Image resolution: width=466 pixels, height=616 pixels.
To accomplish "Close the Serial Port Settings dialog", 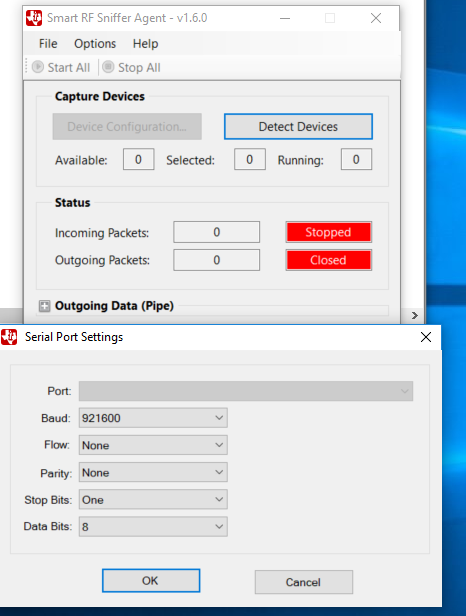I will coord(426,337).
